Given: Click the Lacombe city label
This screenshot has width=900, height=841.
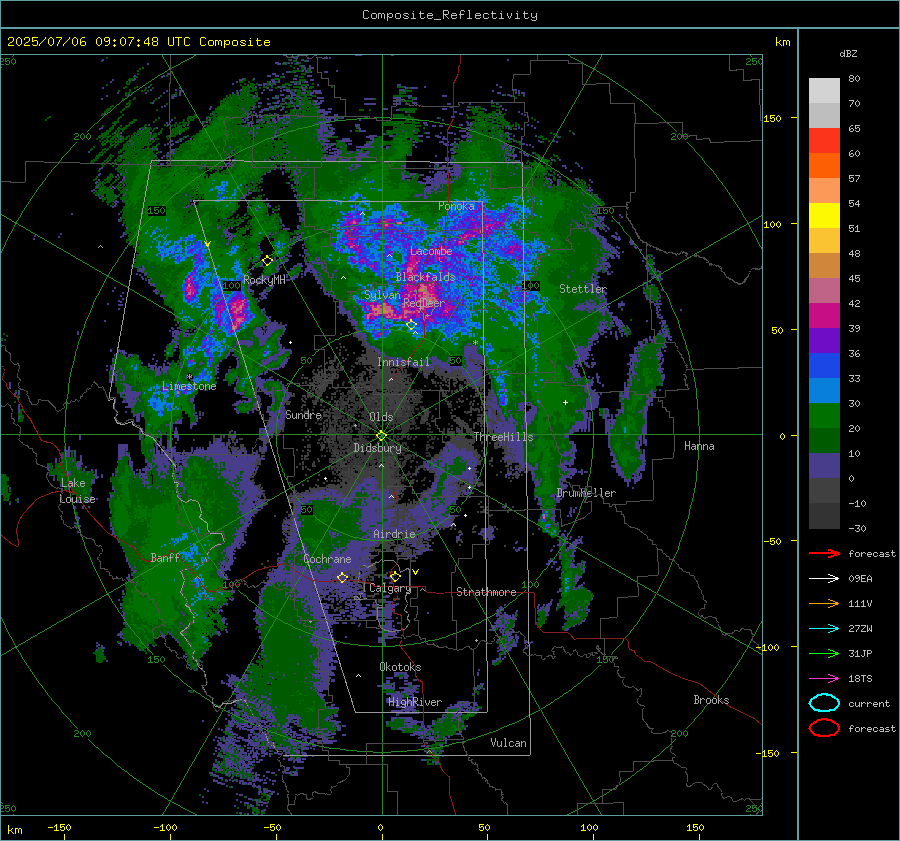Looking at the screenshot, I should tap(431, 251).
